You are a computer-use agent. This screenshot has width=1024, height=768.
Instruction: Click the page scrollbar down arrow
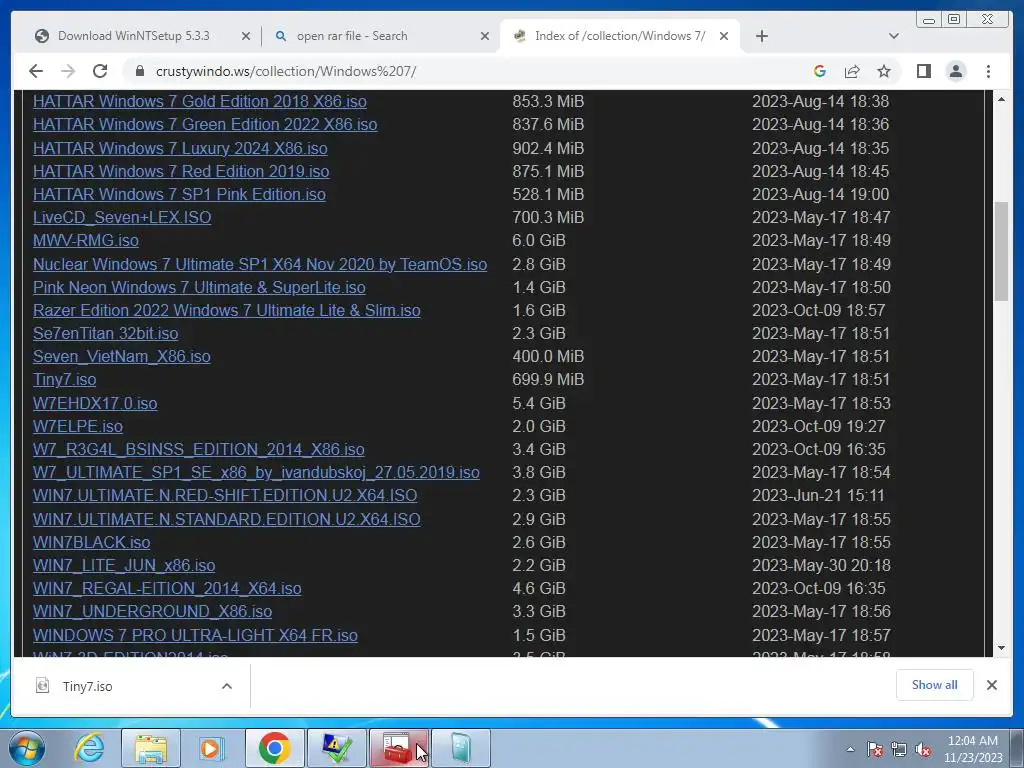coord(1001,648)
